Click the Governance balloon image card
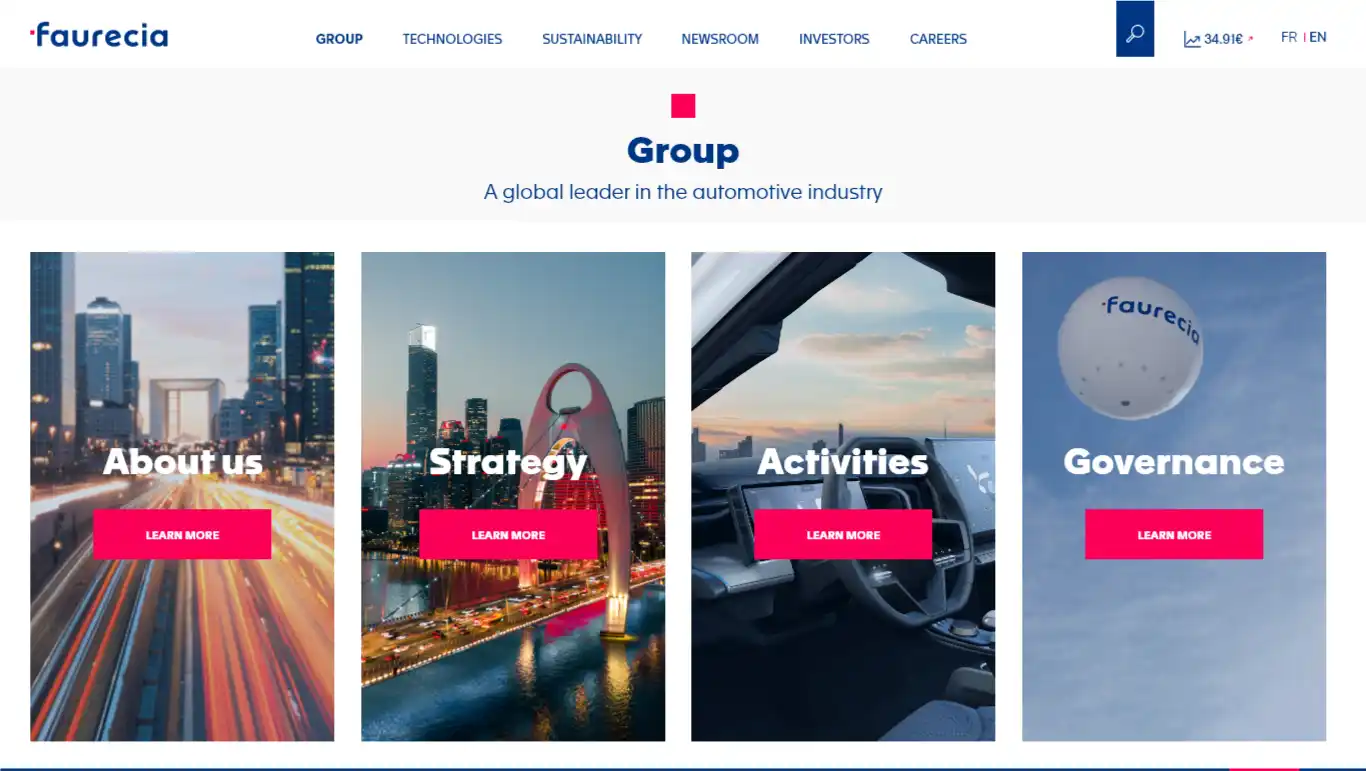The width and height of the screenshot is (1366, 771). pos(1174,496)
